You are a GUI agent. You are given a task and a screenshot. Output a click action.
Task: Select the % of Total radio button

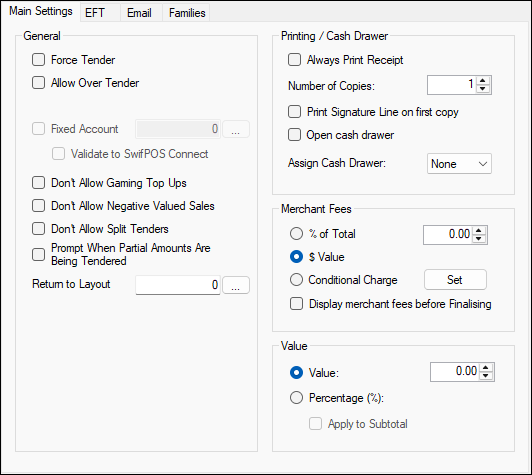296,234
